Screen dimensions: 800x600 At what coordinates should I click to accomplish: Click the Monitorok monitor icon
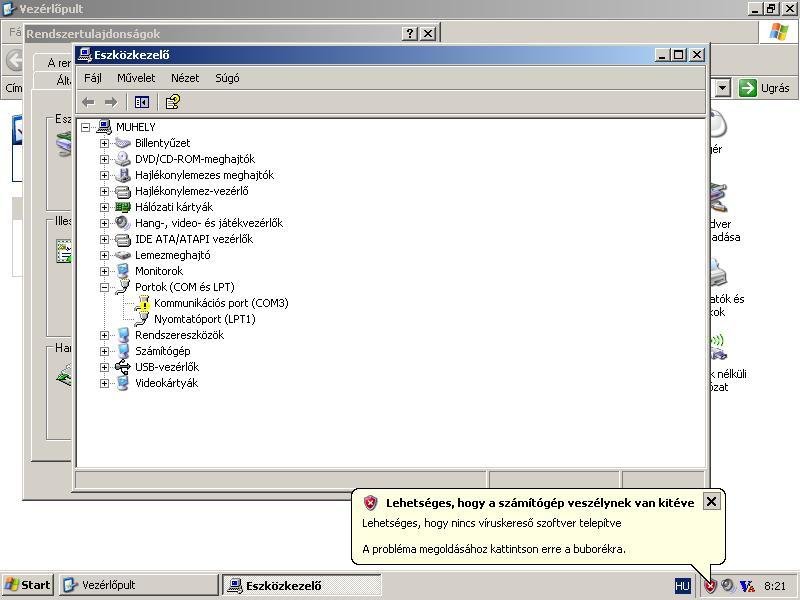coord(122,270)
